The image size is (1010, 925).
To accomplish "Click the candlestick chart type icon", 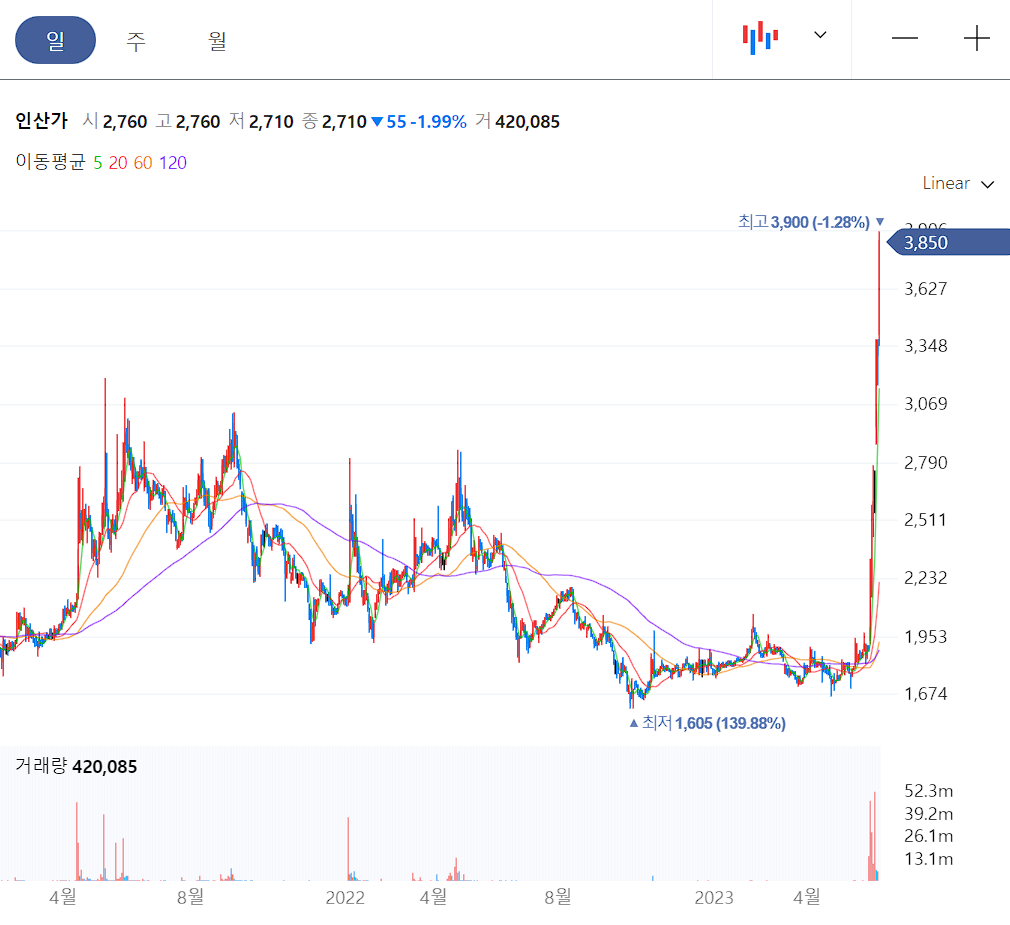I will tap(760, 38).
